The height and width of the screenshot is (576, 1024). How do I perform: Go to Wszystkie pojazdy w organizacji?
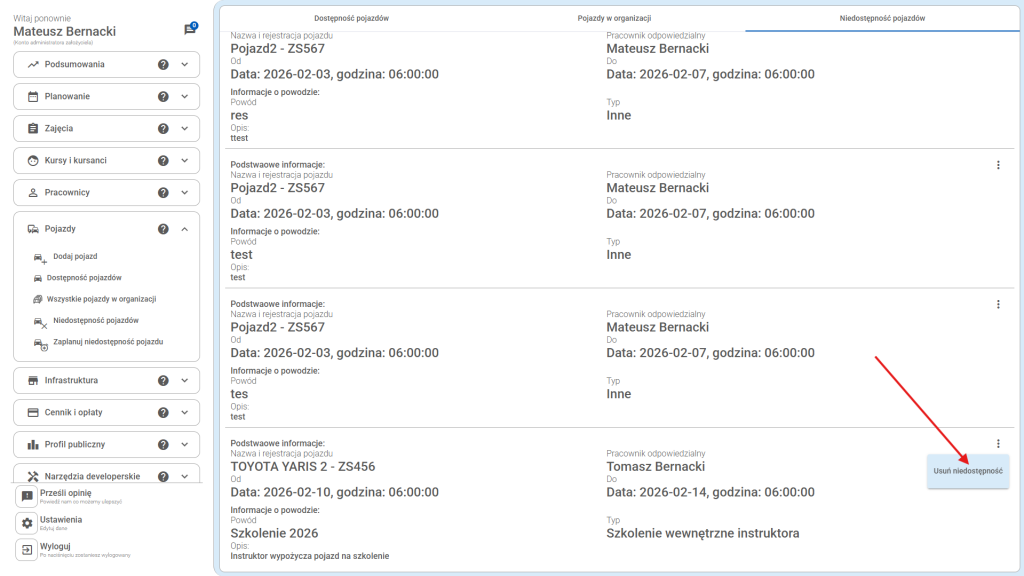point(101,299)
